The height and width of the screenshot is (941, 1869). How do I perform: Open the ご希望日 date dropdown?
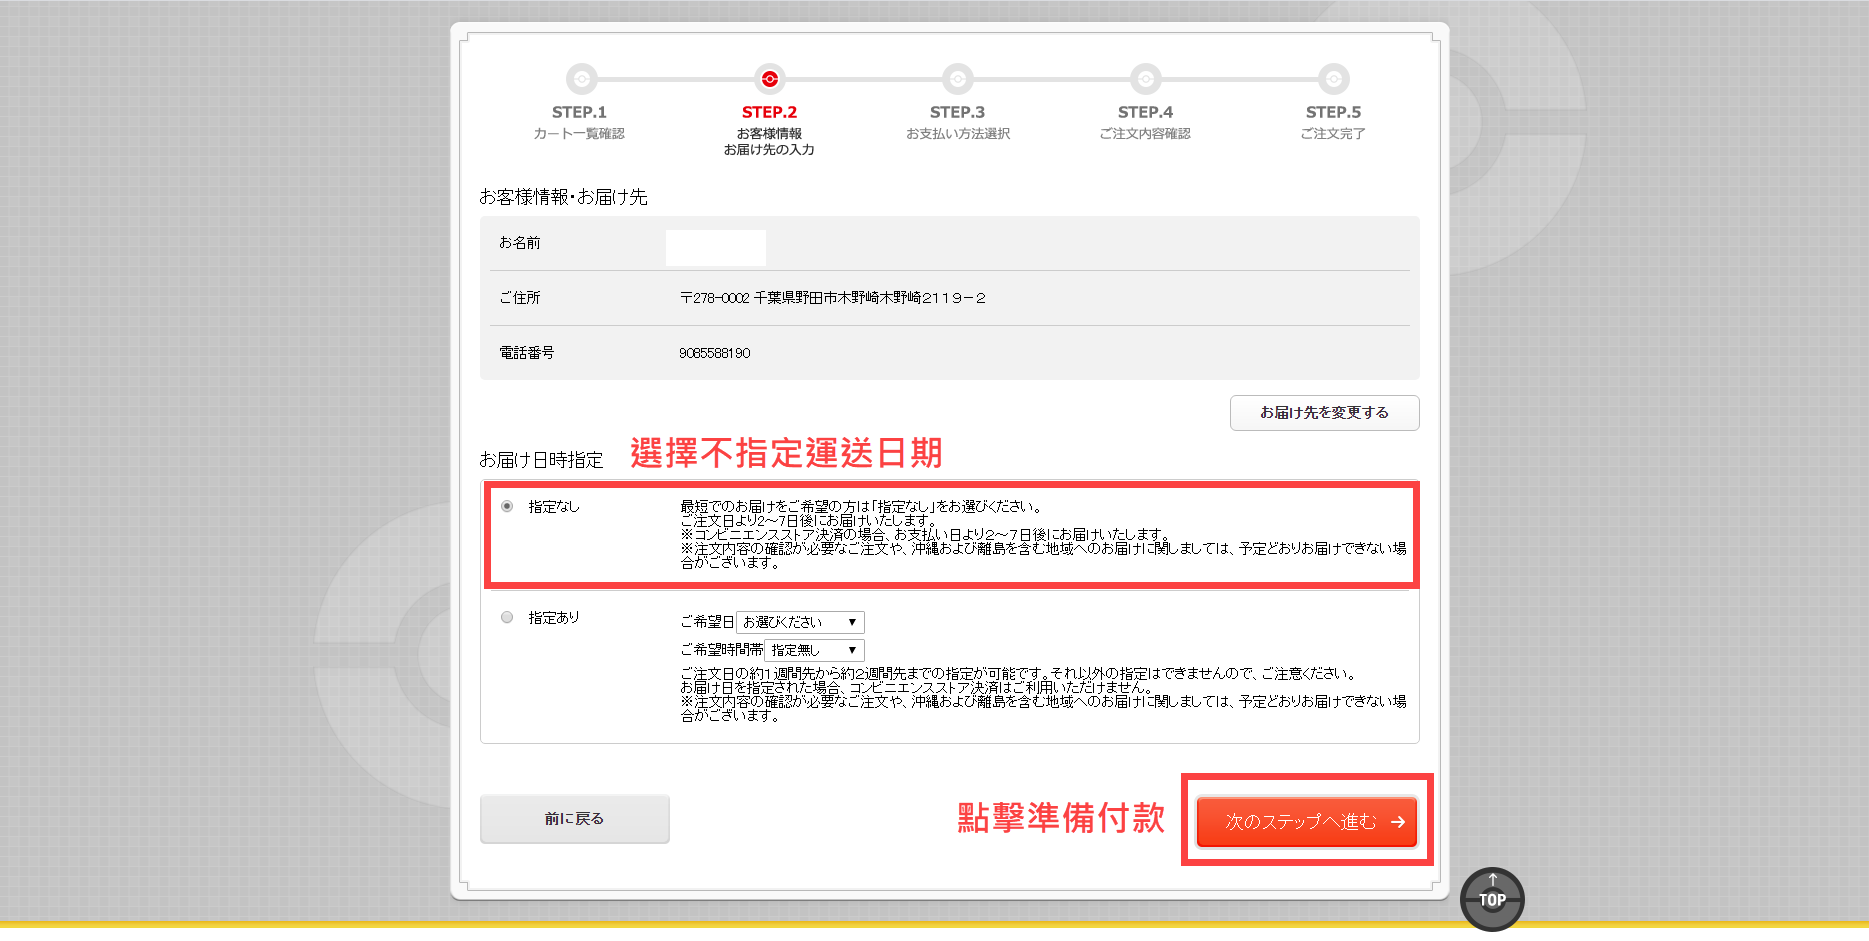800,622
